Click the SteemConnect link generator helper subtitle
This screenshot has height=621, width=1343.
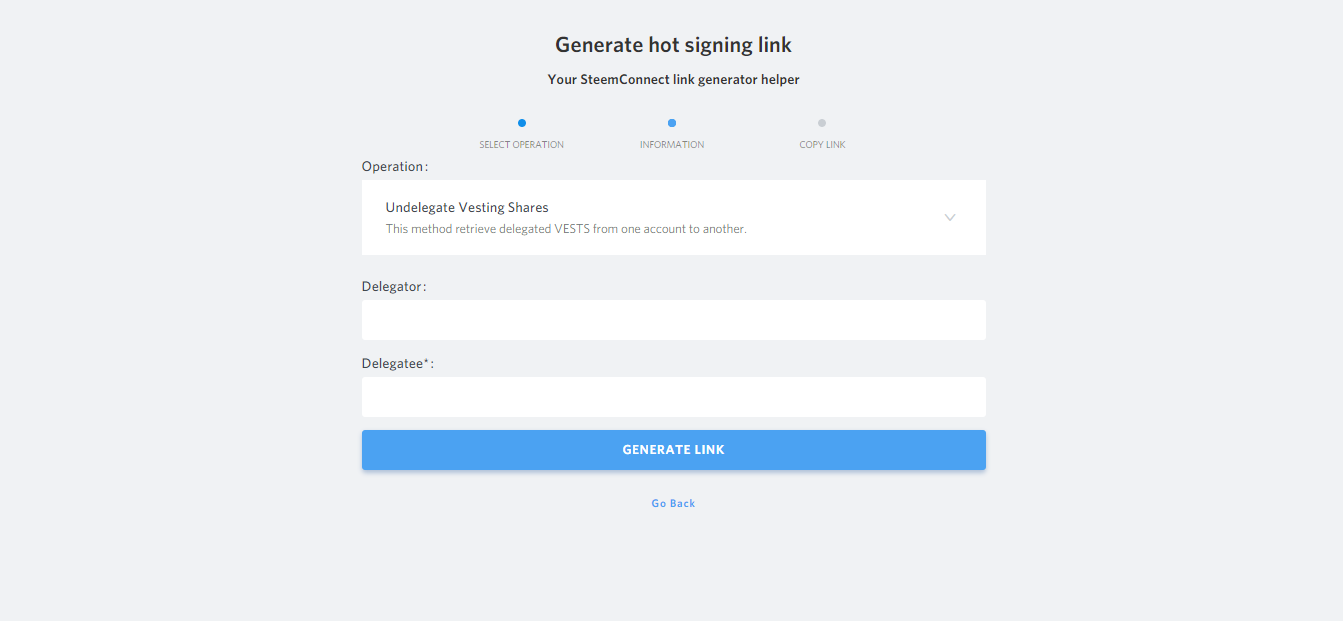(x=673, y=79)
